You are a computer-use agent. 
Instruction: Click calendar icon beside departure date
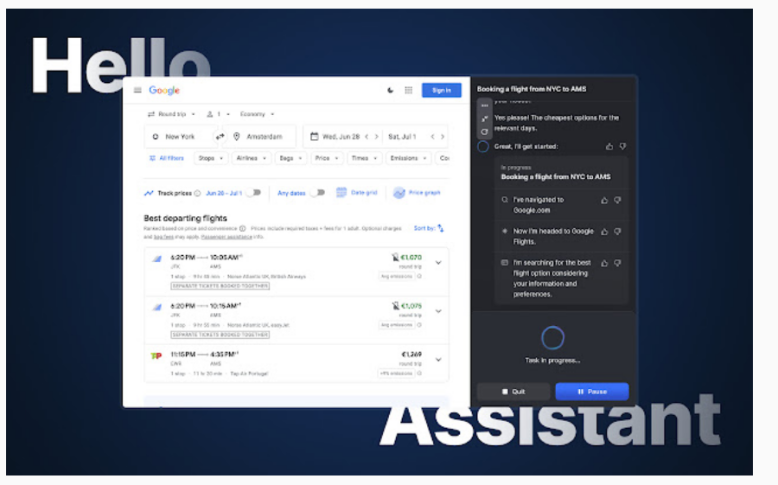(314, 137)
